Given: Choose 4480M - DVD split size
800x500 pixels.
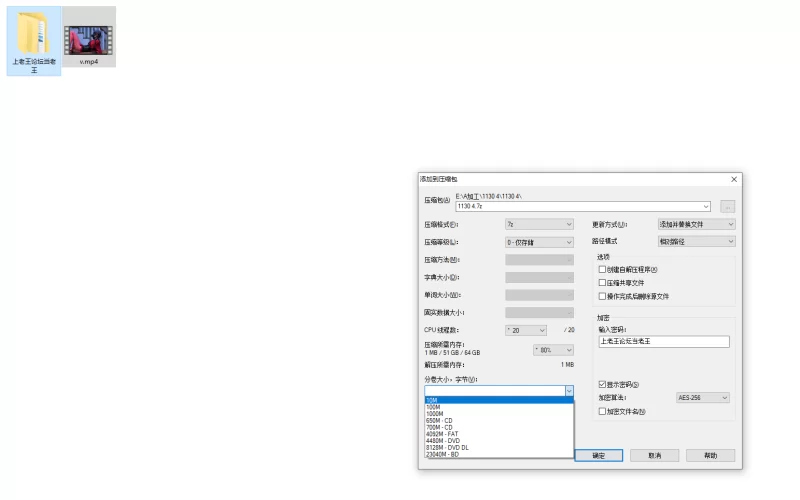Looking at the screenshot, I should 499,441.
